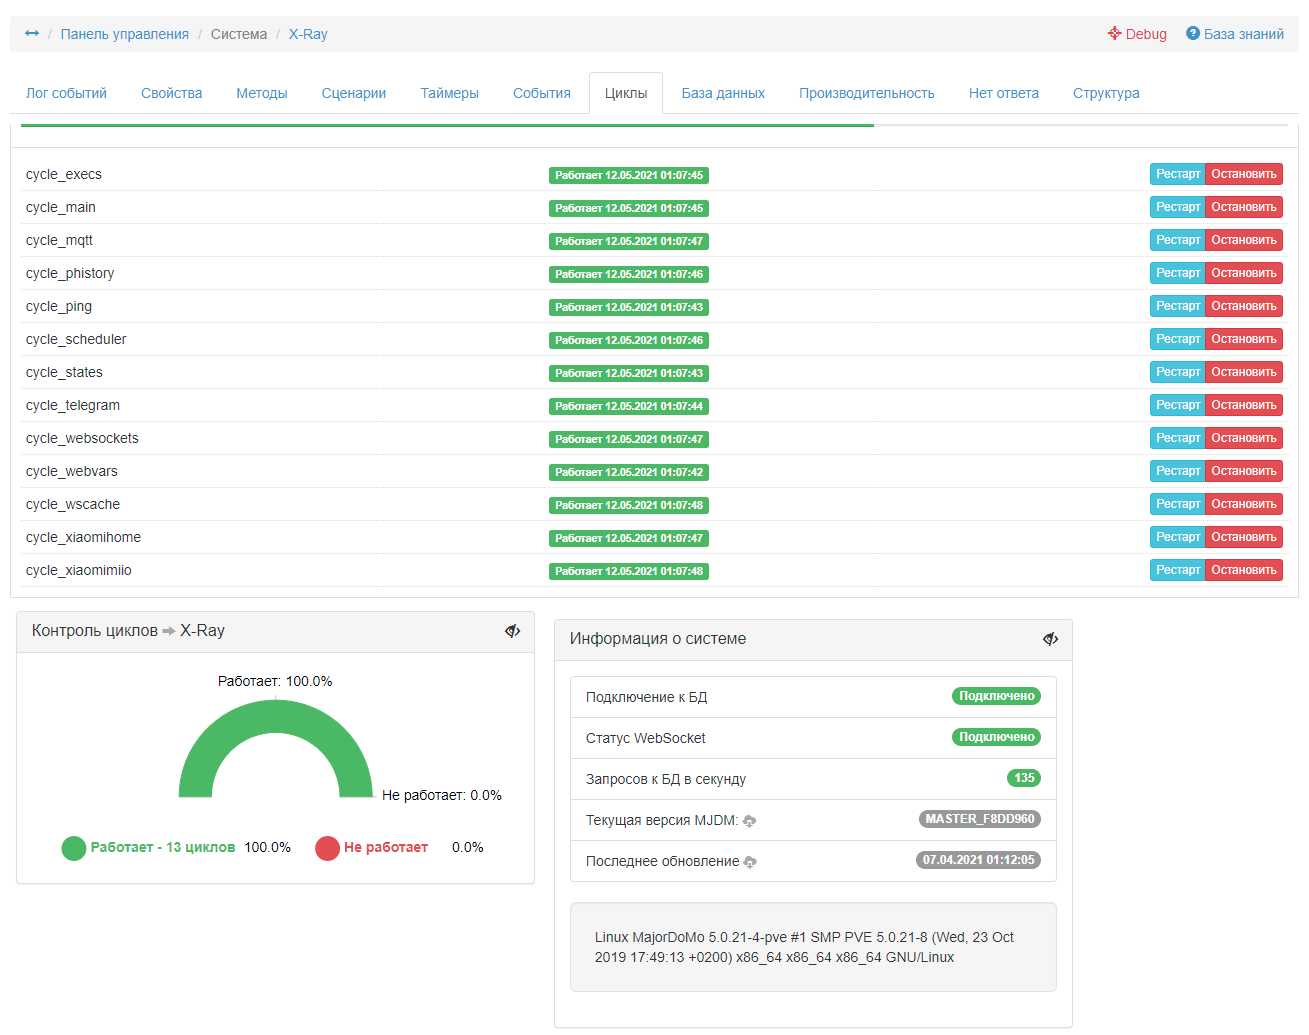Select the База данных tab
The height and width of the screenshot is (1035, 1309).
723,93
